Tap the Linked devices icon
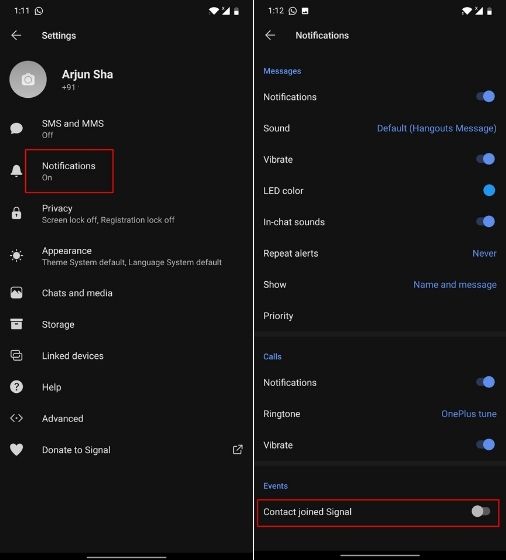Image resolution: width=506 pixels, height=560 pixels. pos(16,355)
